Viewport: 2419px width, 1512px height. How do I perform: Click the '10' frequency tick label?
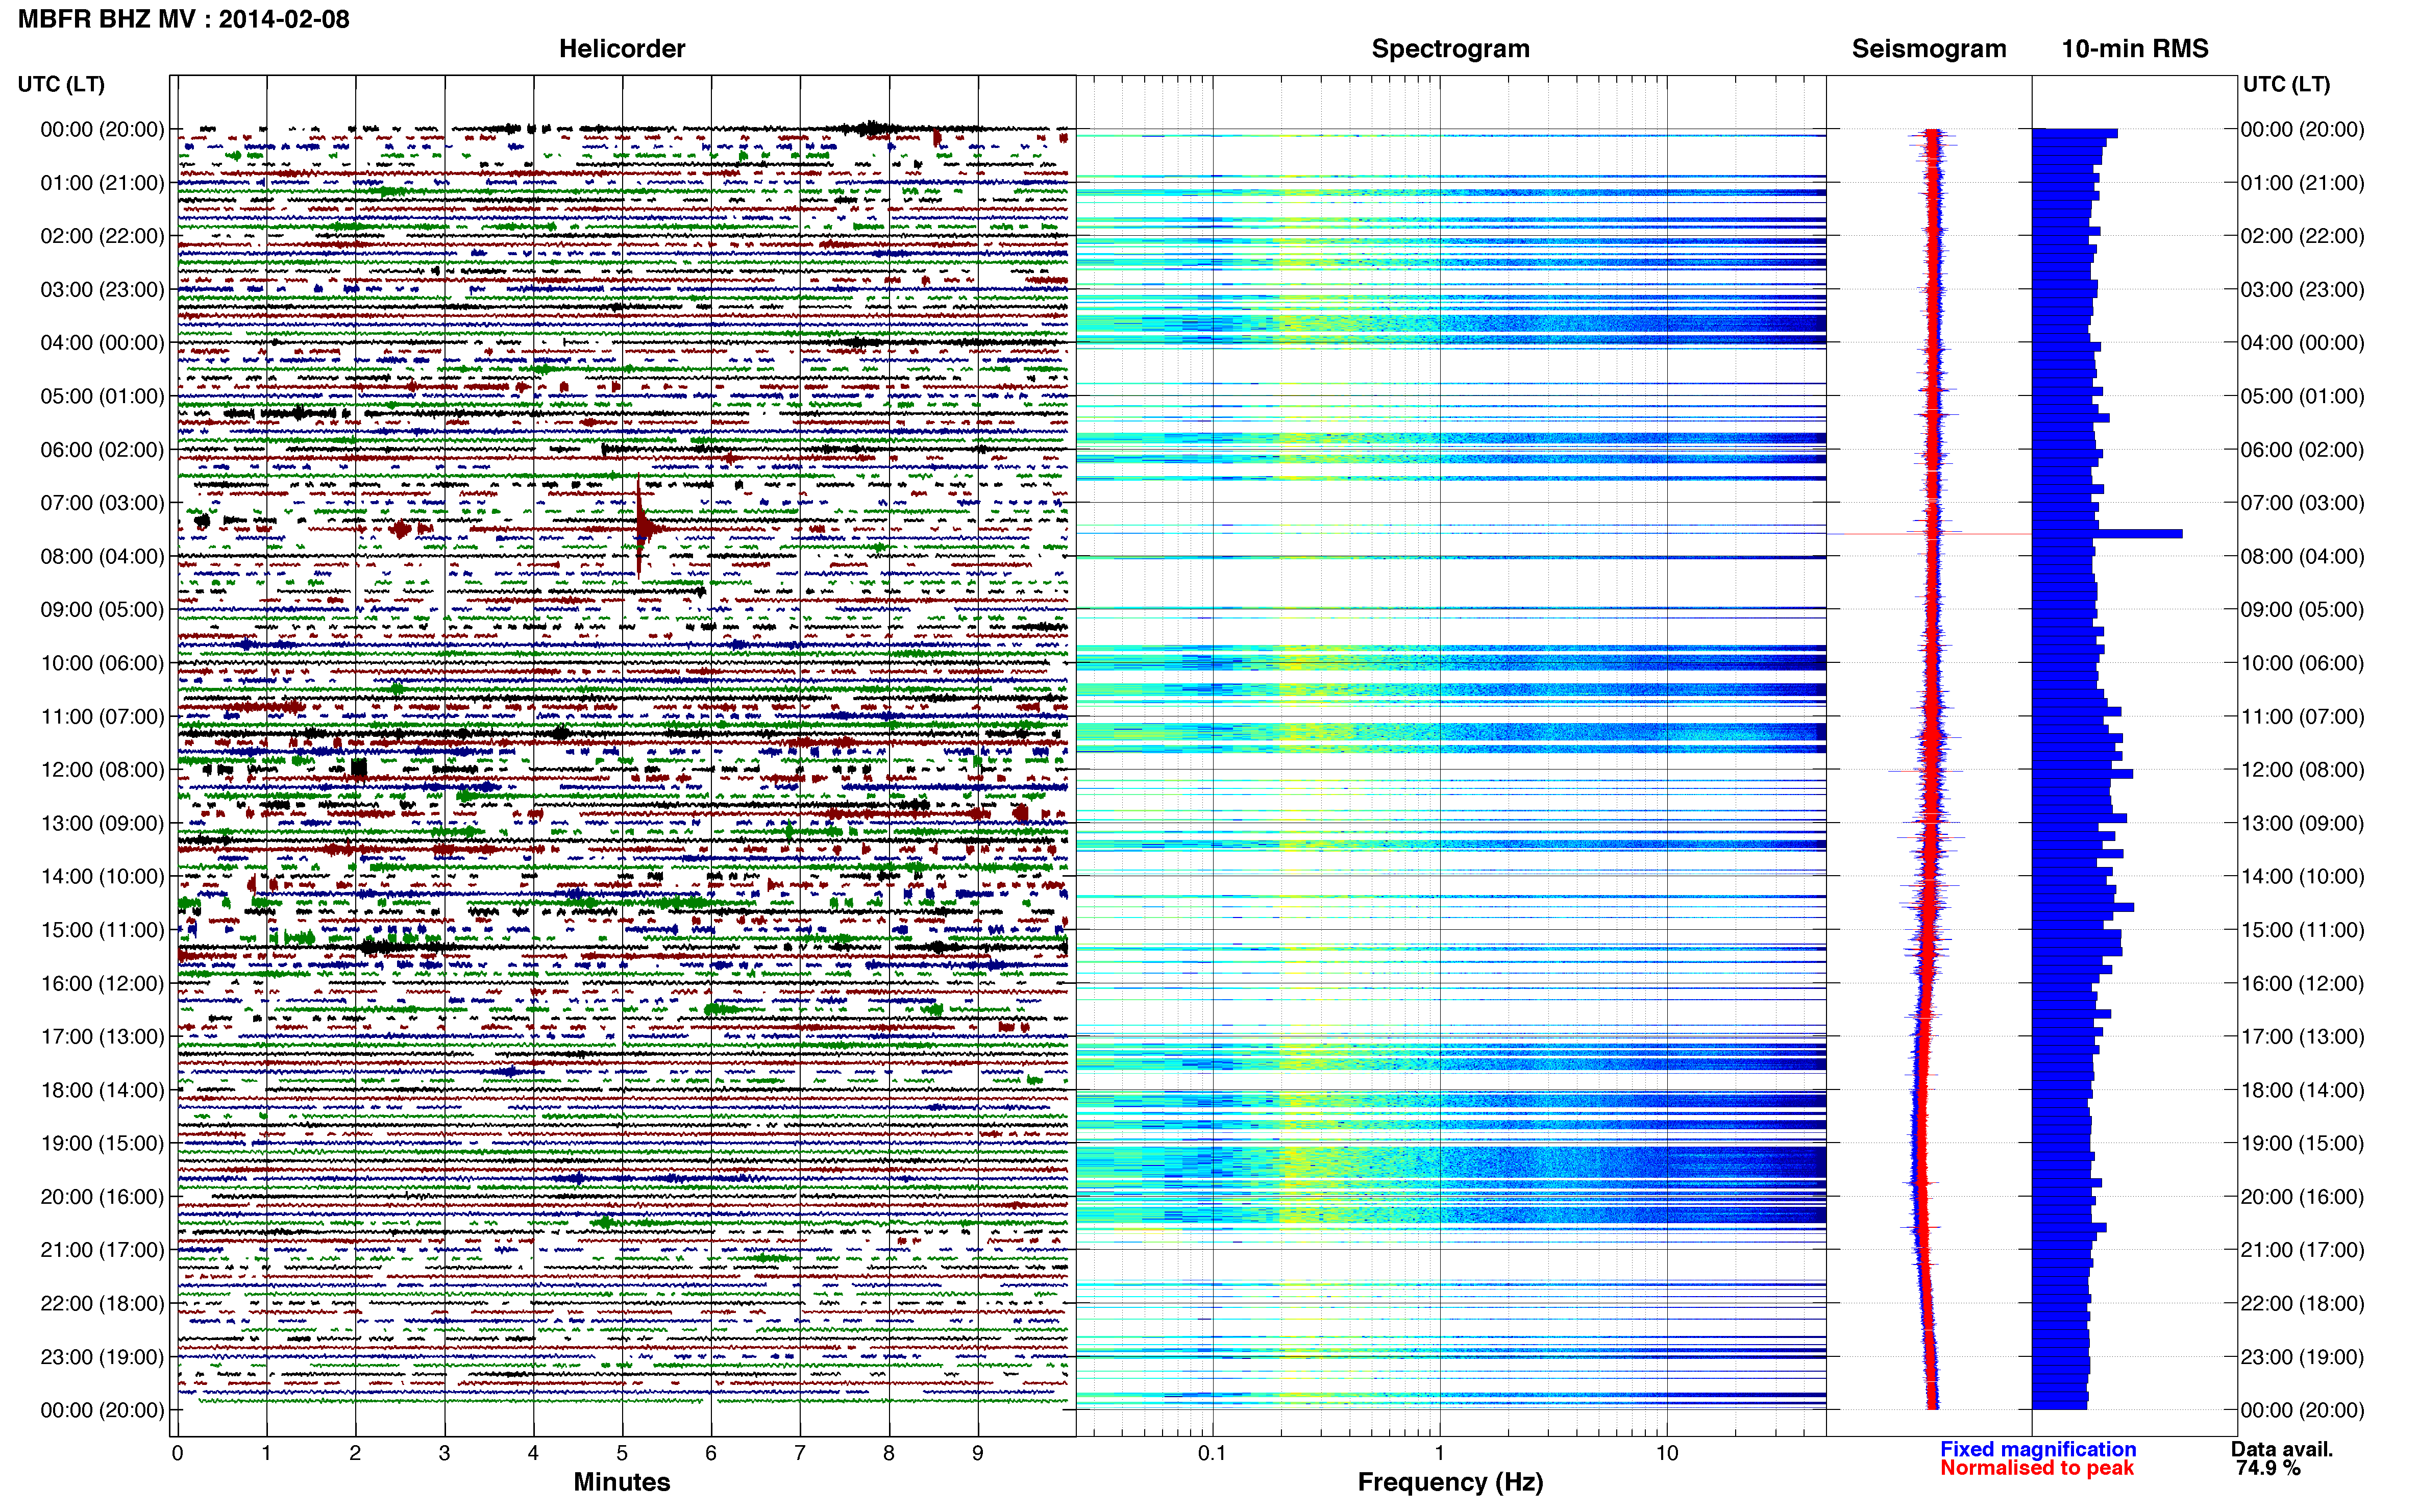1666,1453
